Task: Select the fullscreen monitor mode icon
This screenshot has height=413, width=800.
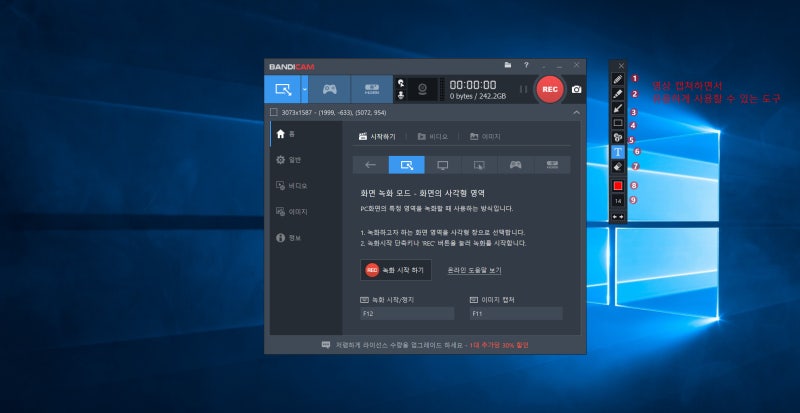Action: pyautogui.click(x=443, y=165)
